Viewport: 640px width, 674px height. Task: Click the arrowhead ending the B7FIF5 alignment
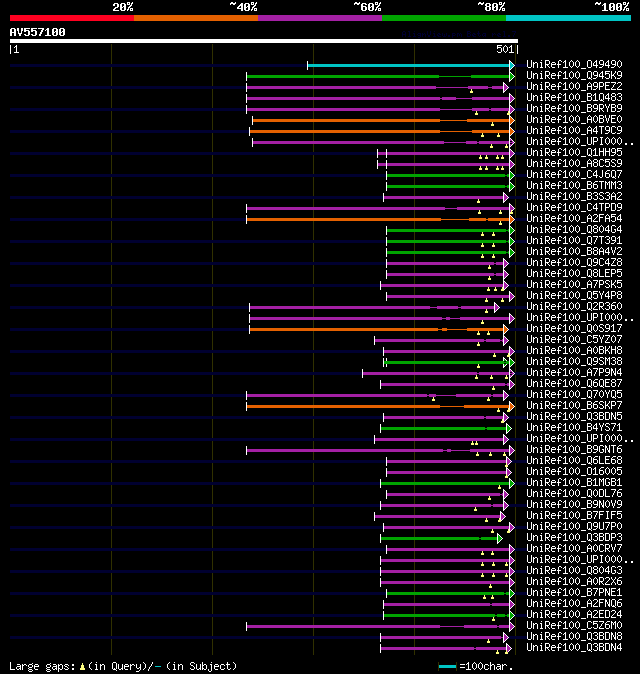coord(503,517)
